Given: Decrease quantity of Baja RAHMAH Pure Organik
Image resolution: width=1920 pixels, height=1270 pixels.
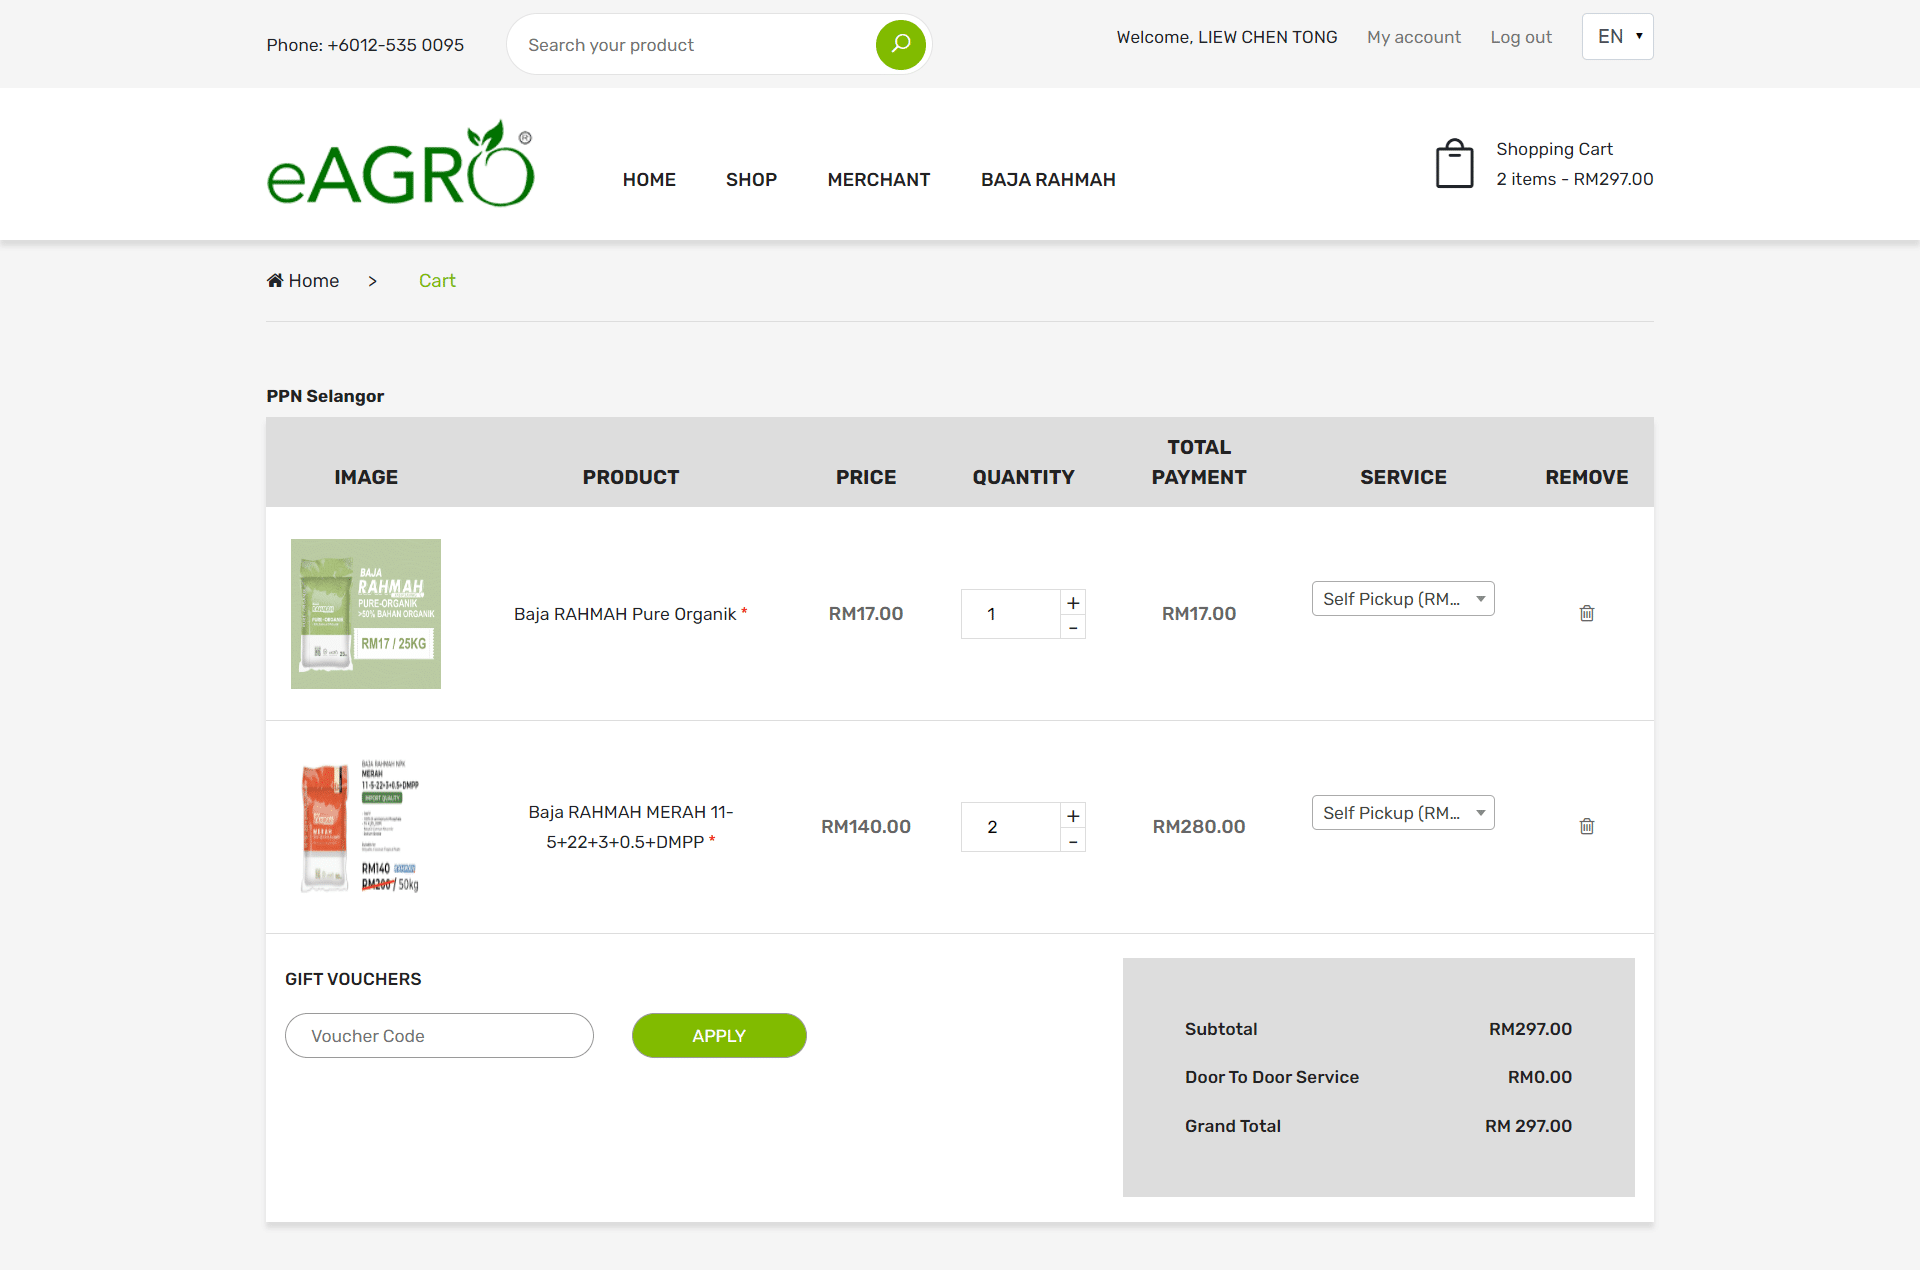Looking at the screenshot, I should click(1073, 627).
